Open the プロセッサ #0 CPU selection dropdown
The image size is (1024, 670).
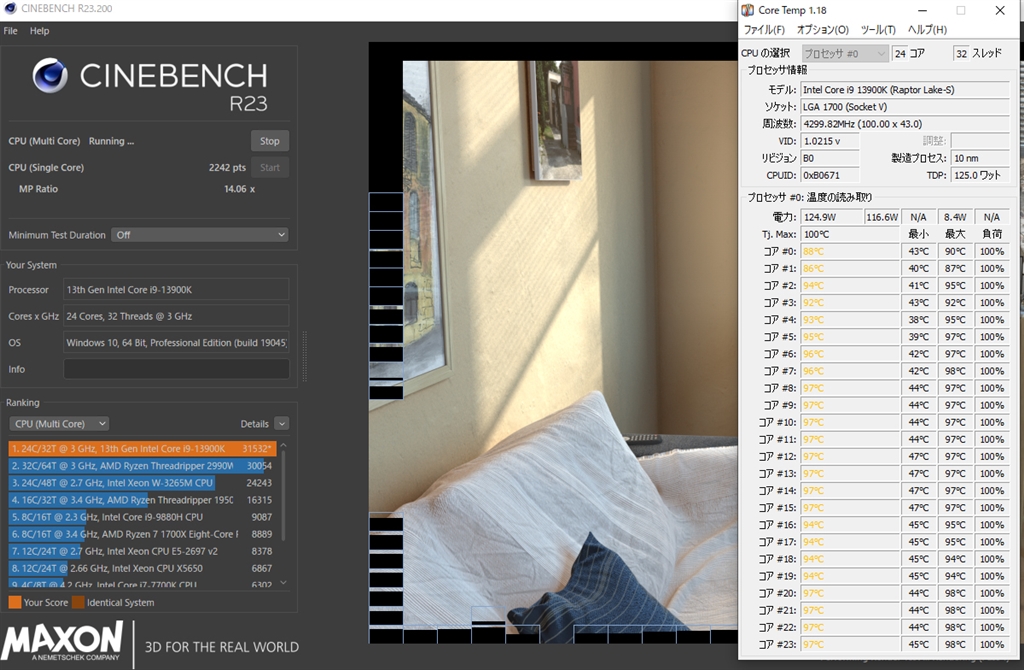pos(845,54)
